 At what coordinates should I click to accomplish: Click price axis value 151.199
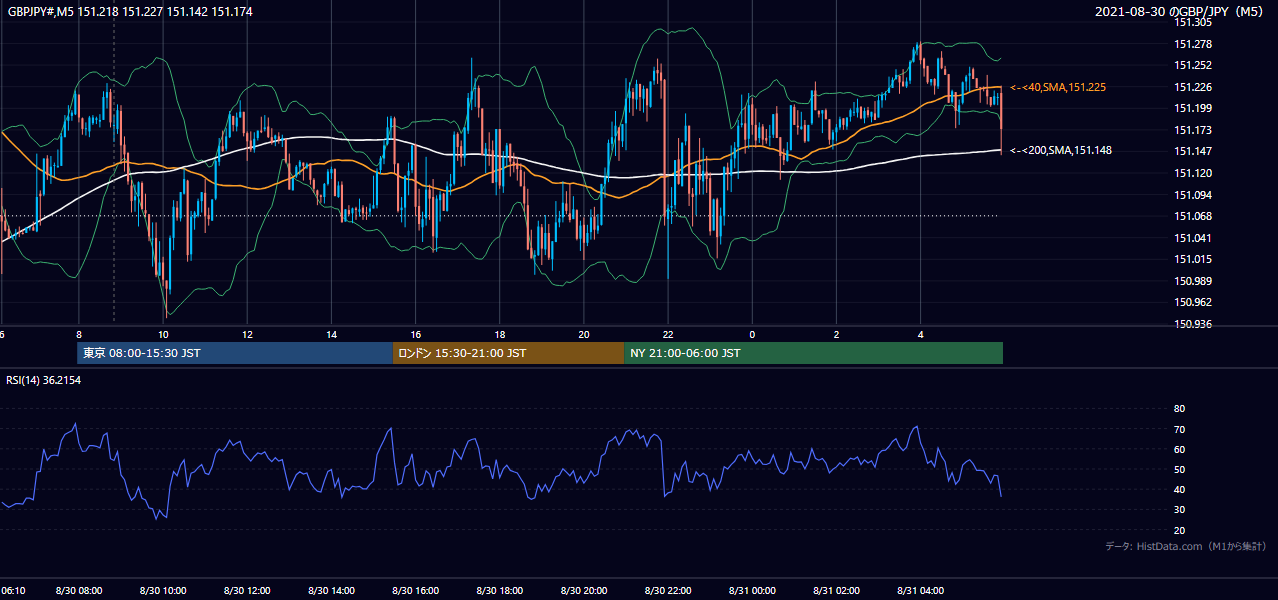[1194, 108]
